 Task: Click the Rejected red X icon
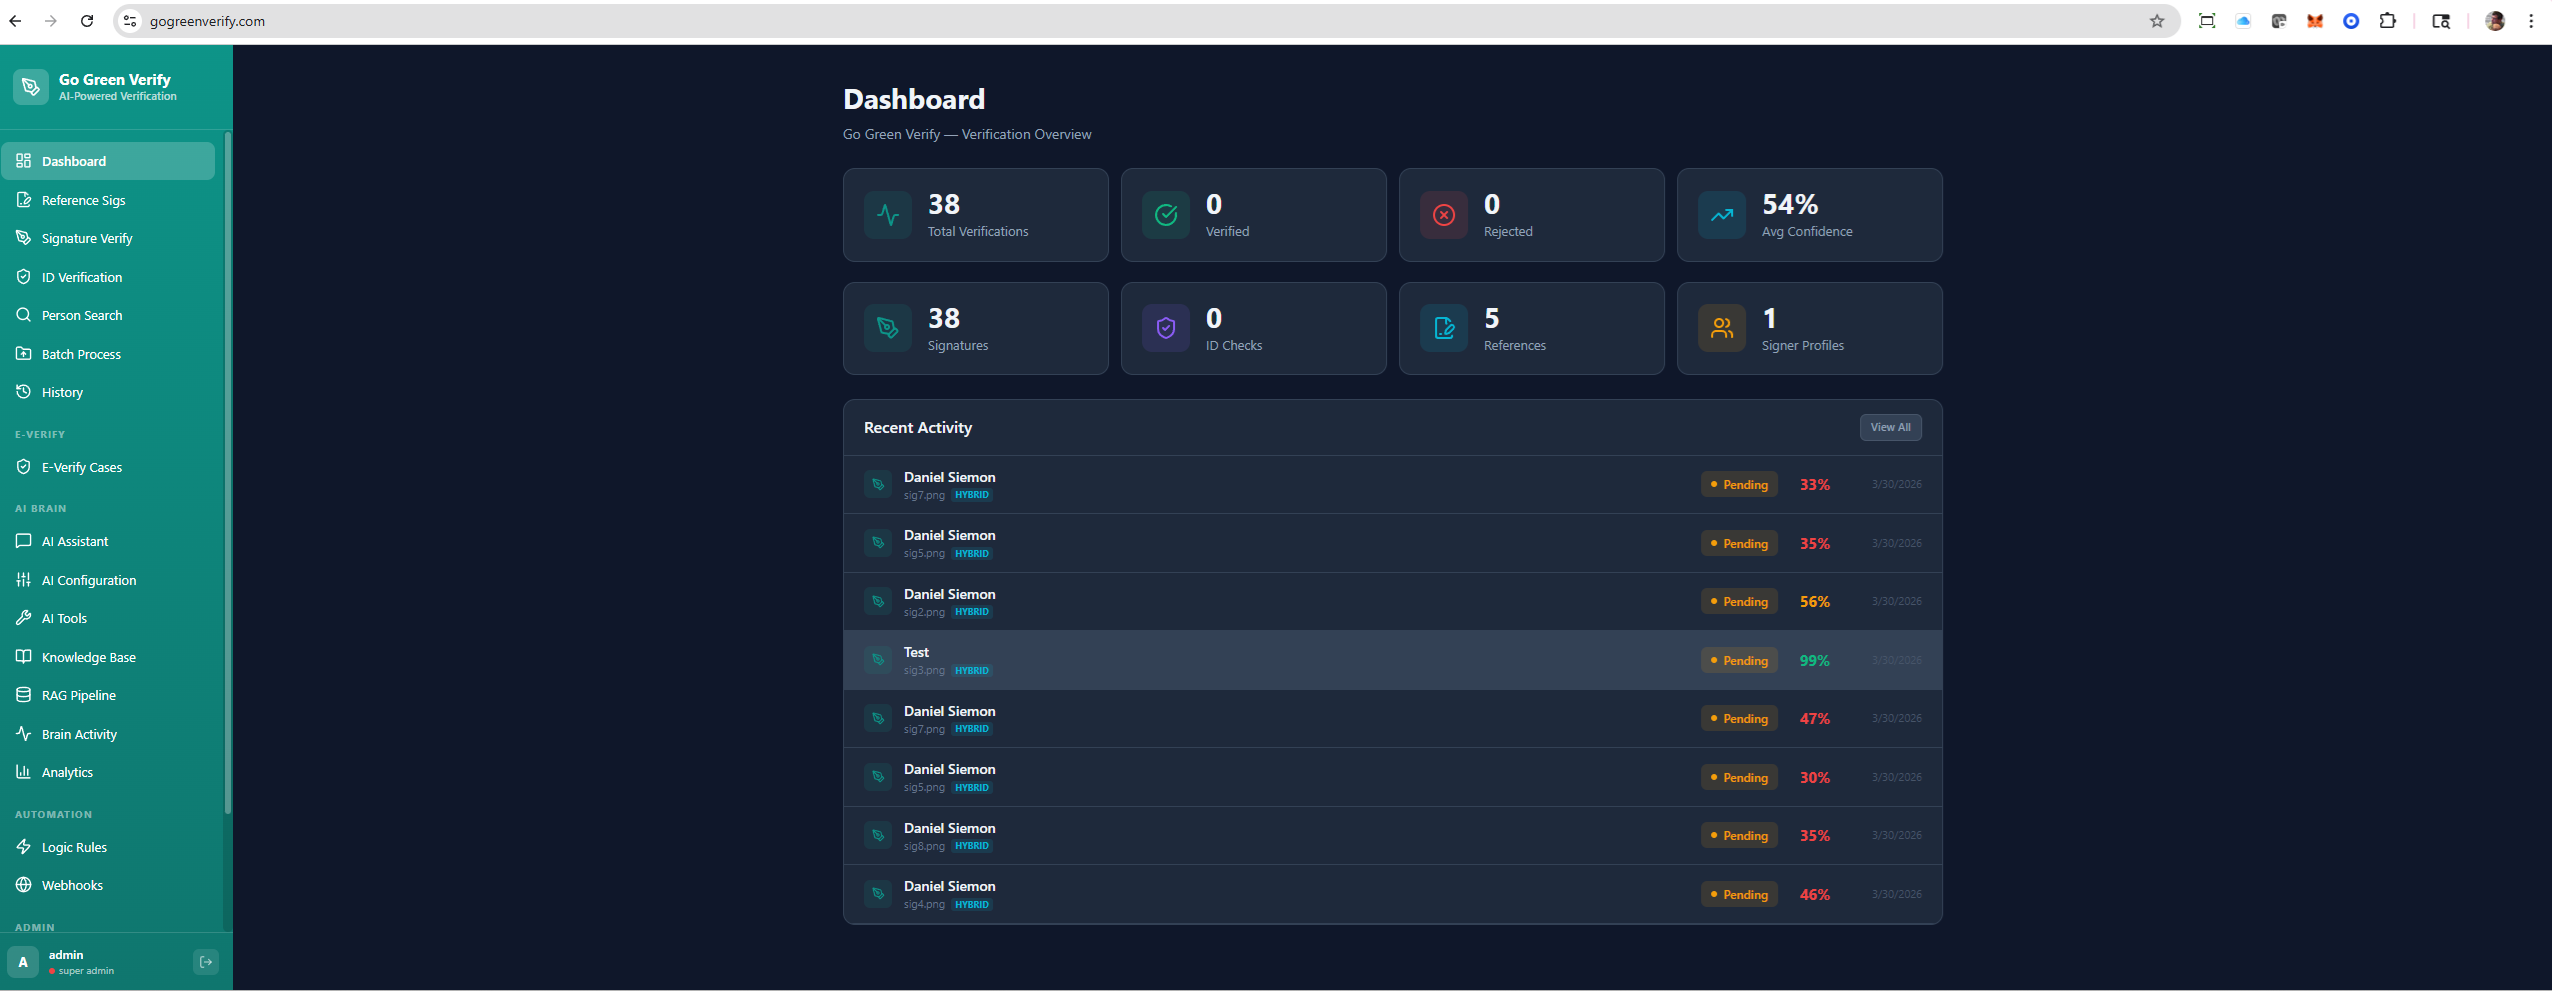(x=1443, y=215)
